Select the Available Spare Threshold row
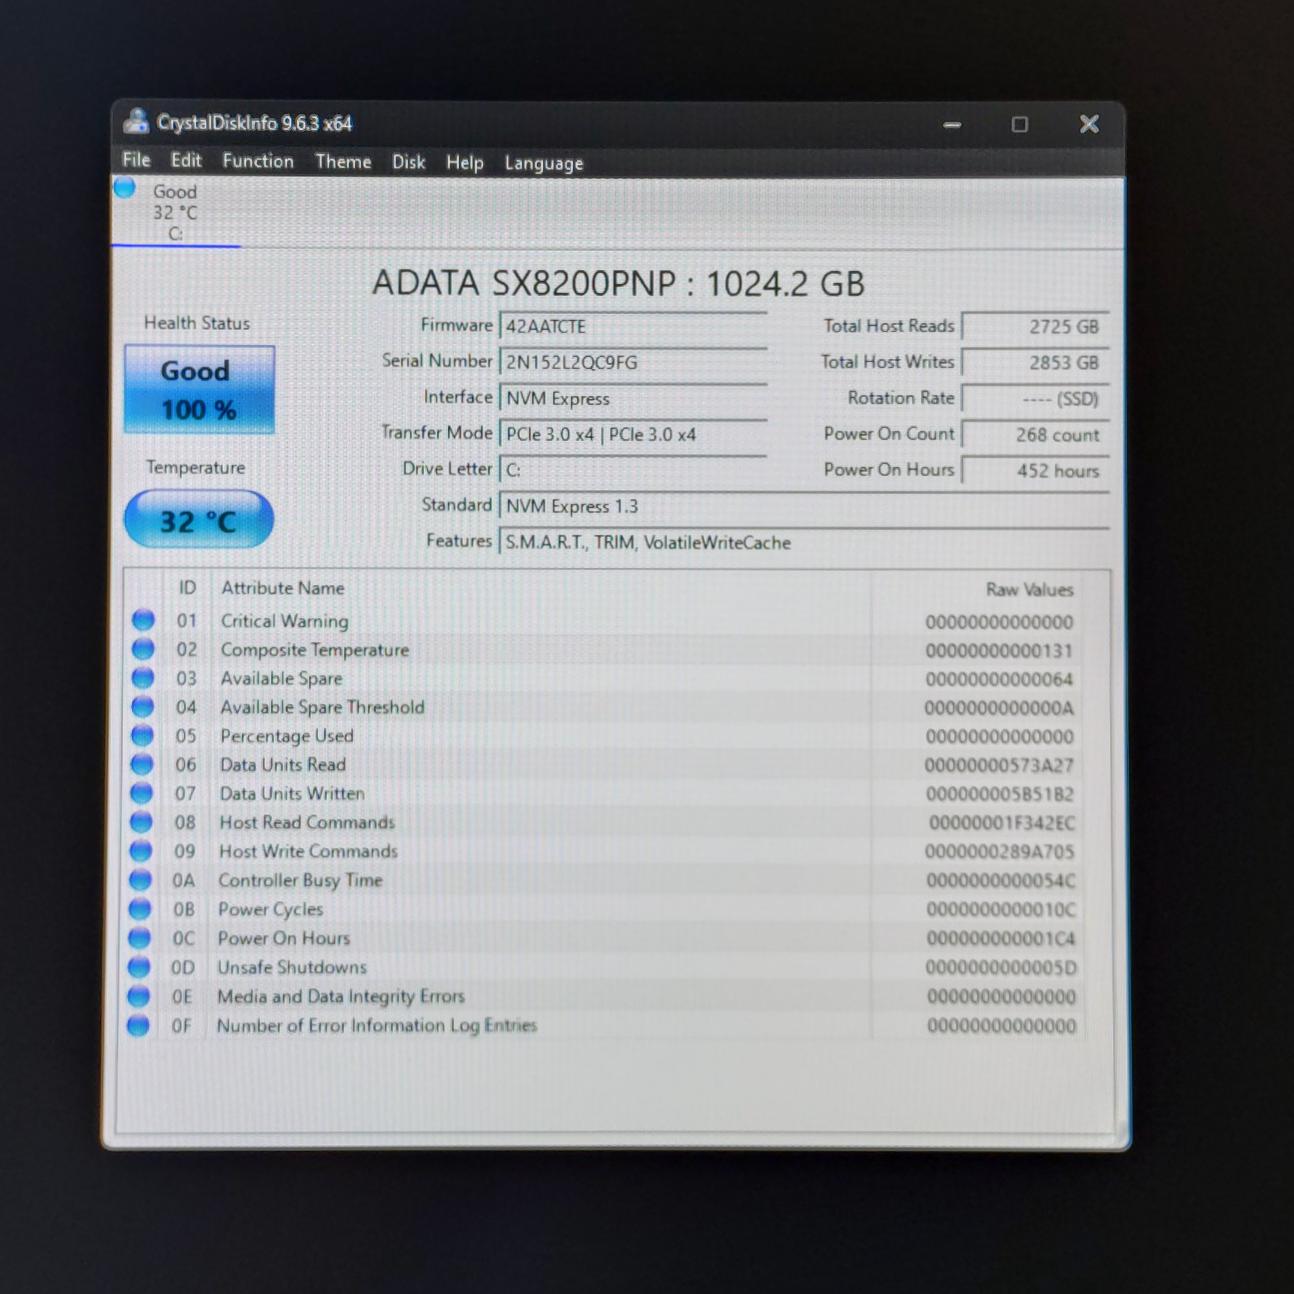Screen dimensions: 1294x1294 coord(322,707)
